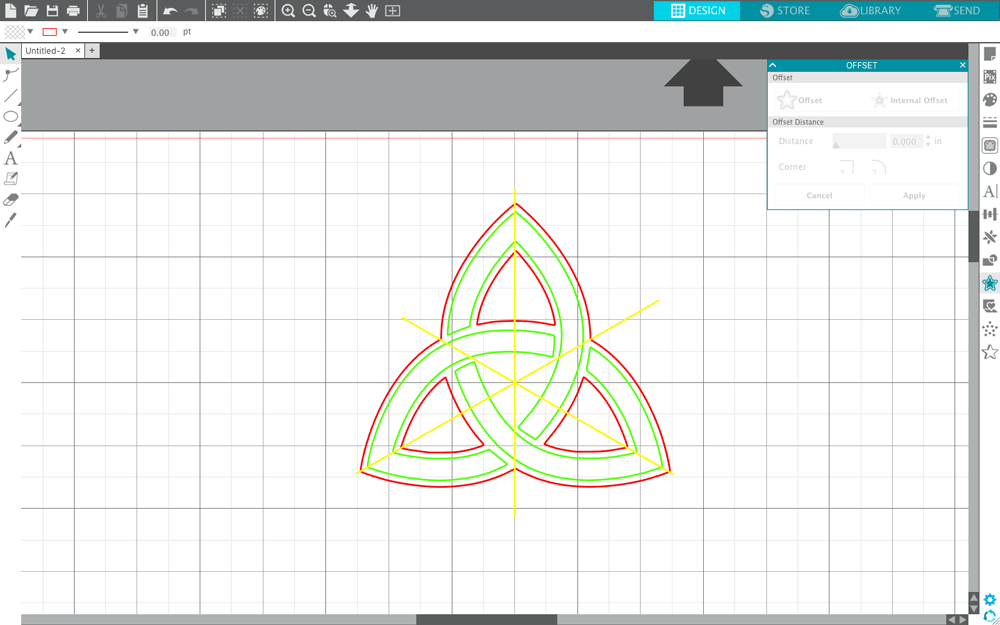Open preferences with the teal gear icon
This screenshot has width=1000, height=625.
(x=990, y=600)
